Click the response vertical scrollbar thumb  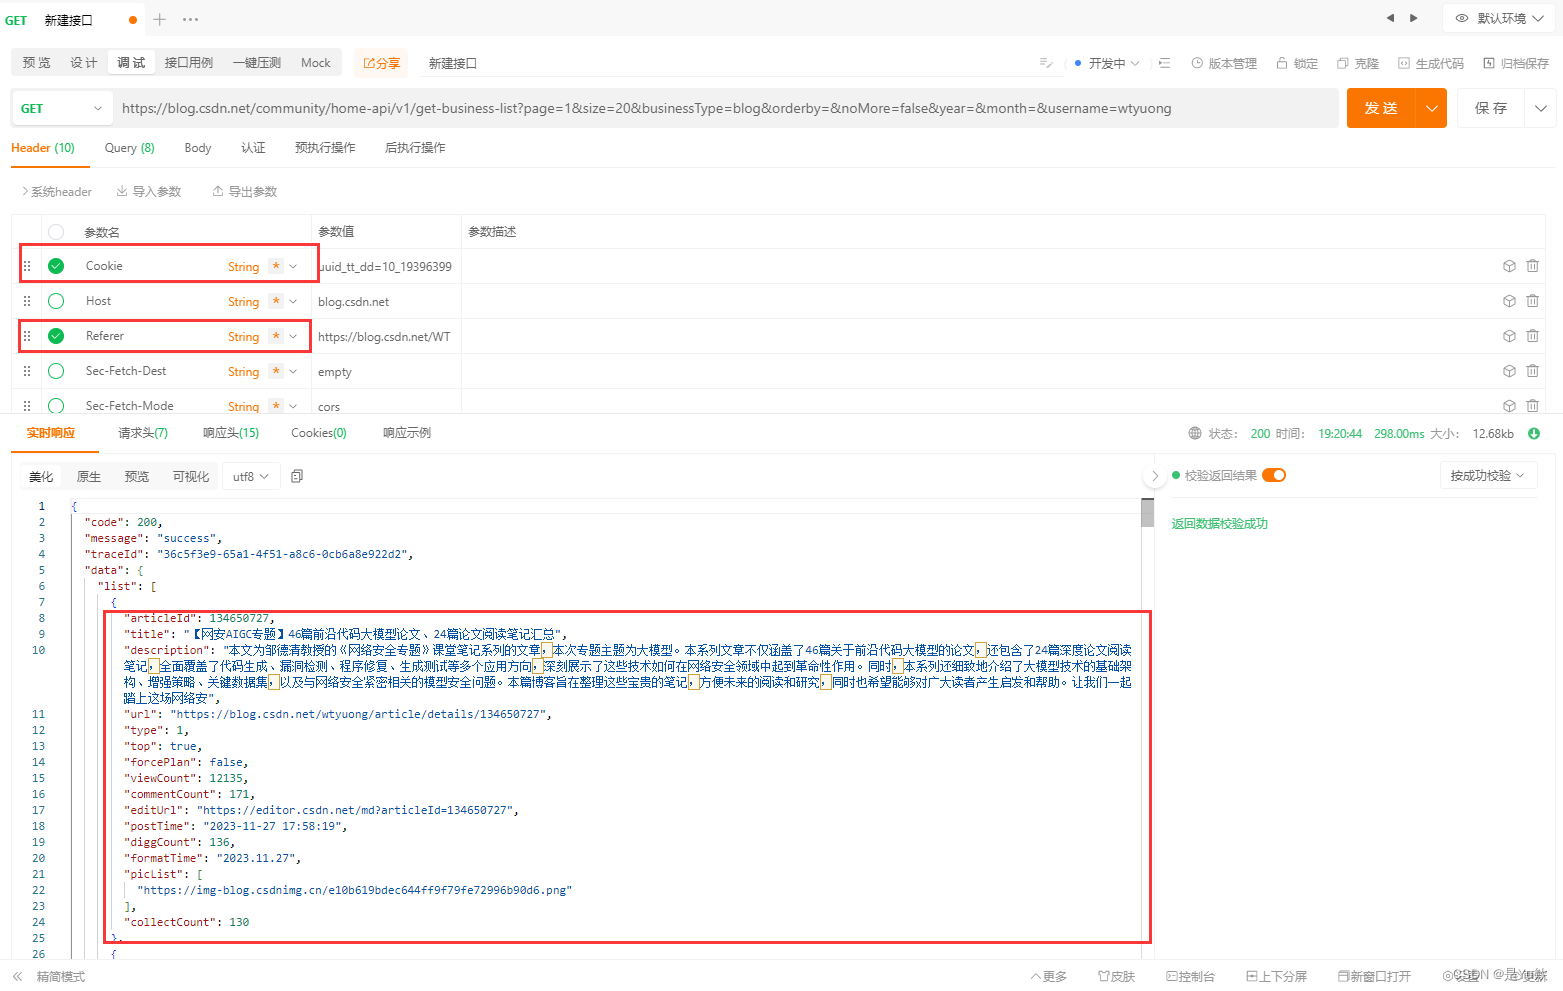(1147, 513)
